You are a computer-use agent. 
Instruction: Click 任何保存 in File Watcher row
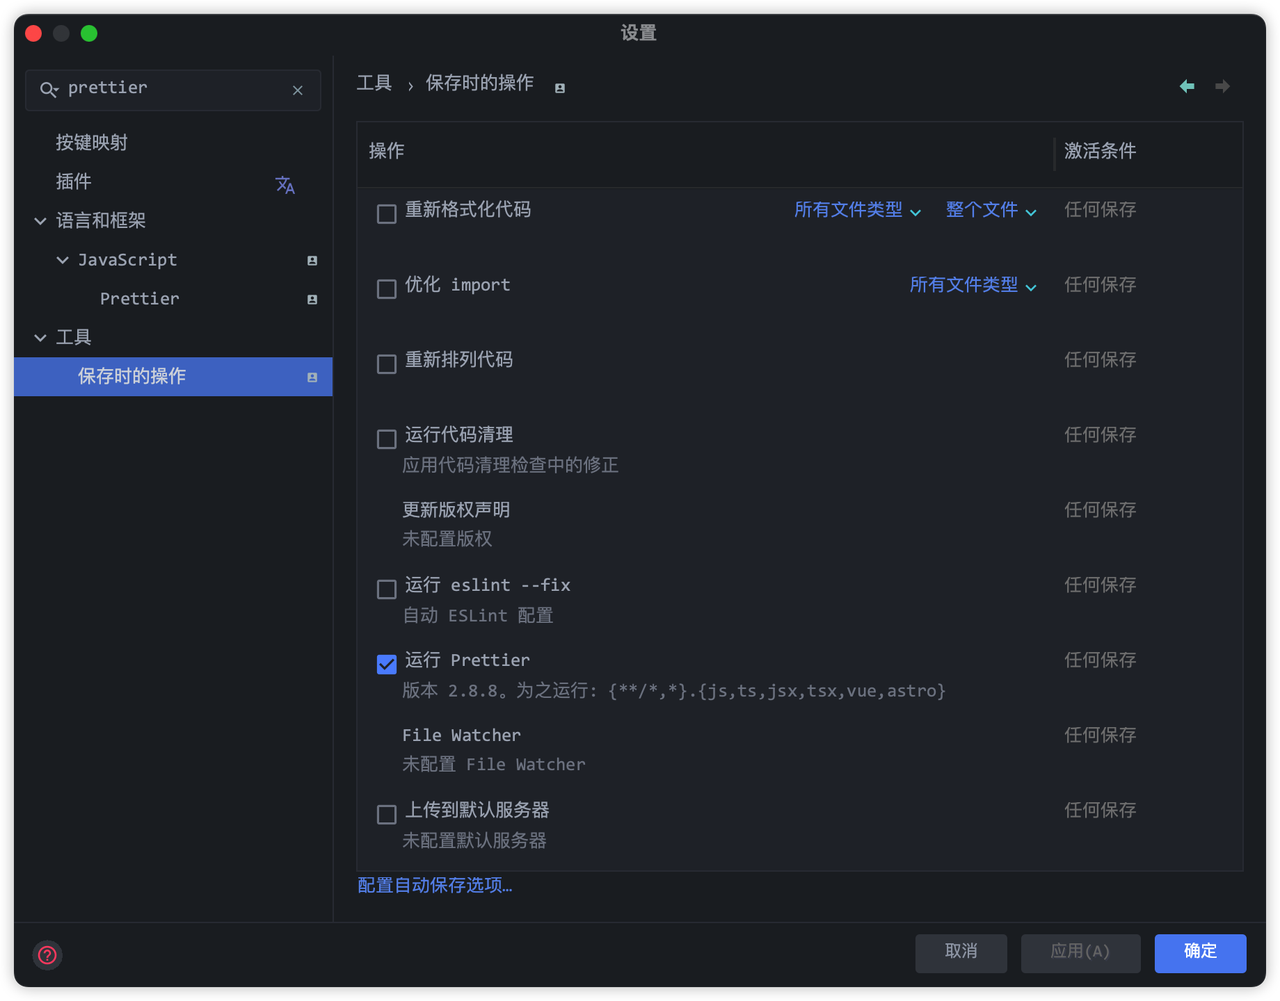(x=1100, y=735)
